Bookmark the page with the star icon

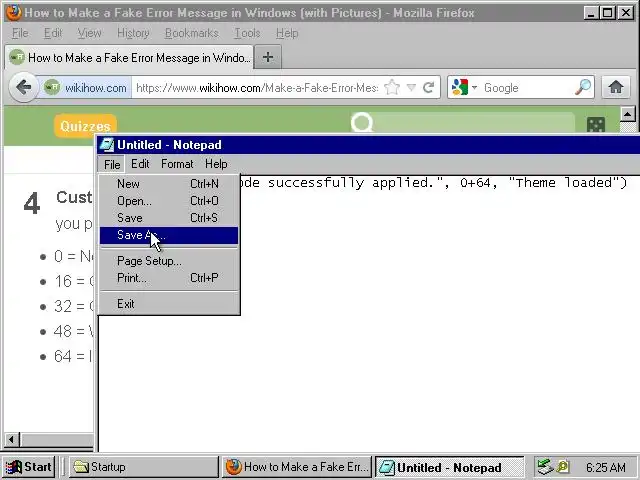[392, 87]
